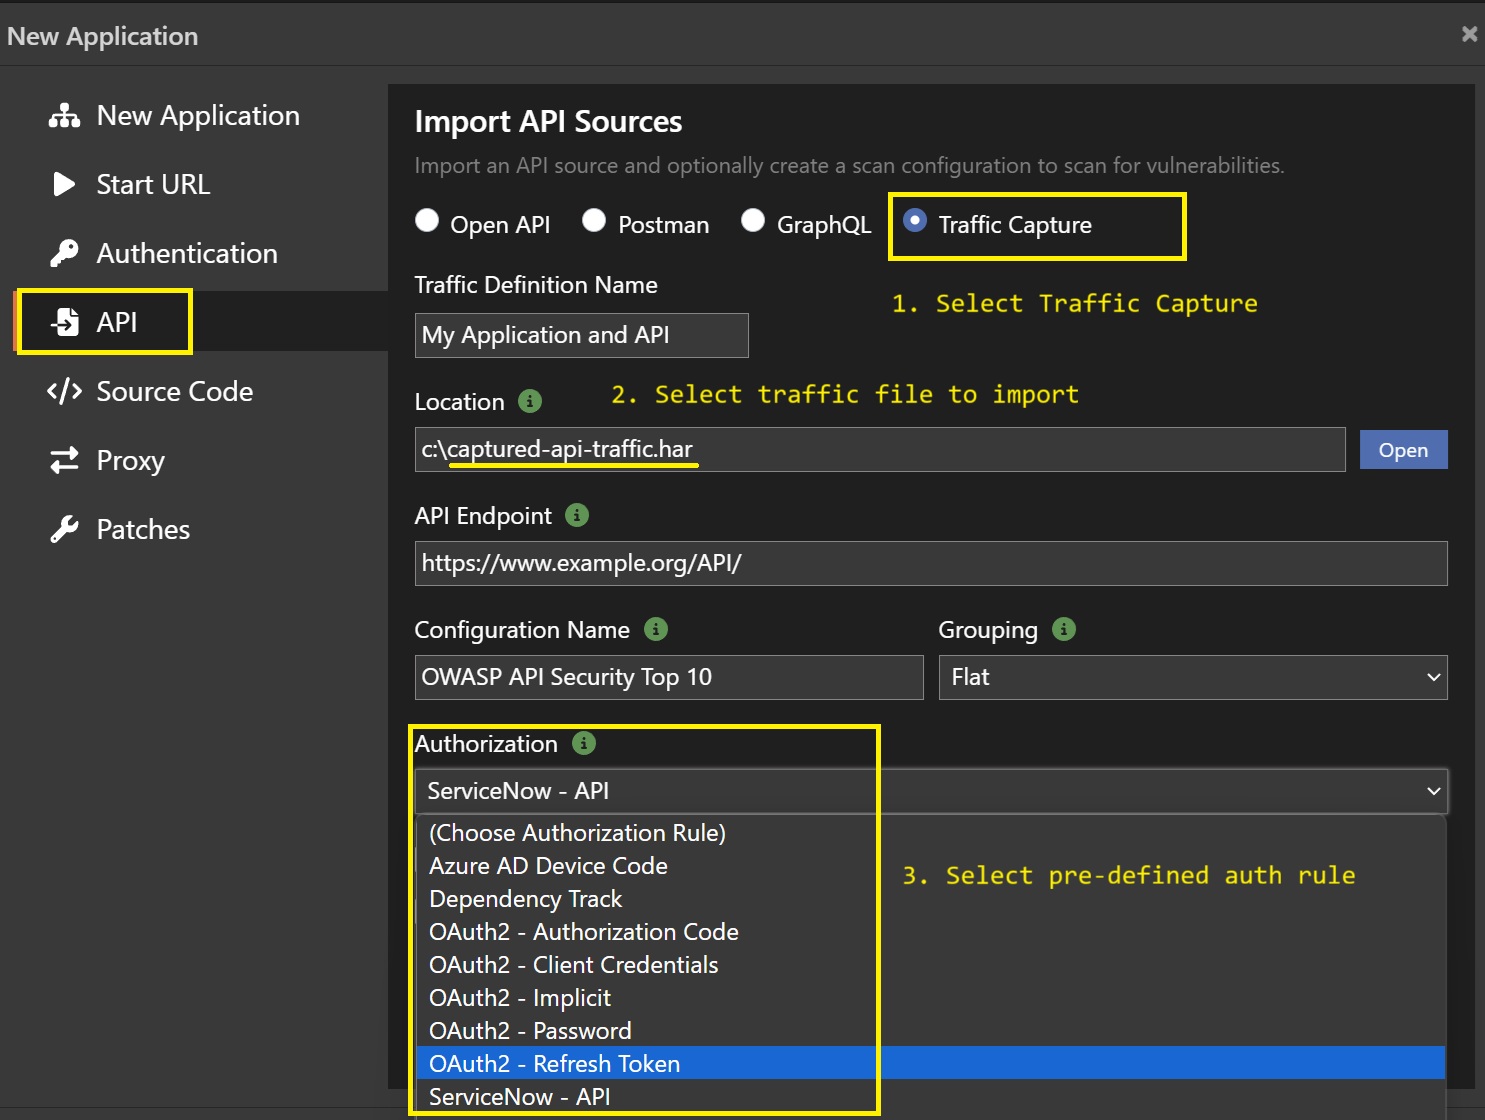Select the Traffic Capture radio button
The image size is (1485, 1120).
click(x=915, y=221)
